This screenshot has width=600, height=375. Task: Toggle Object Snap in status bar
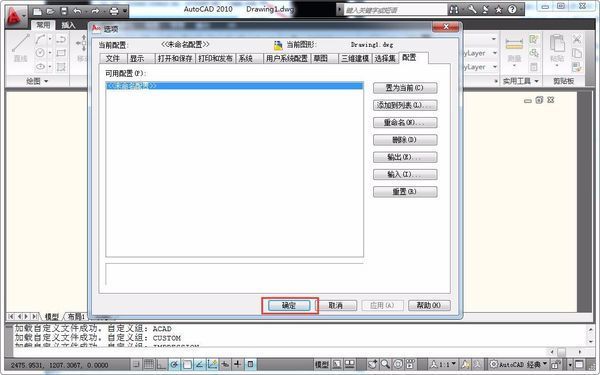[x=187, y=364]
